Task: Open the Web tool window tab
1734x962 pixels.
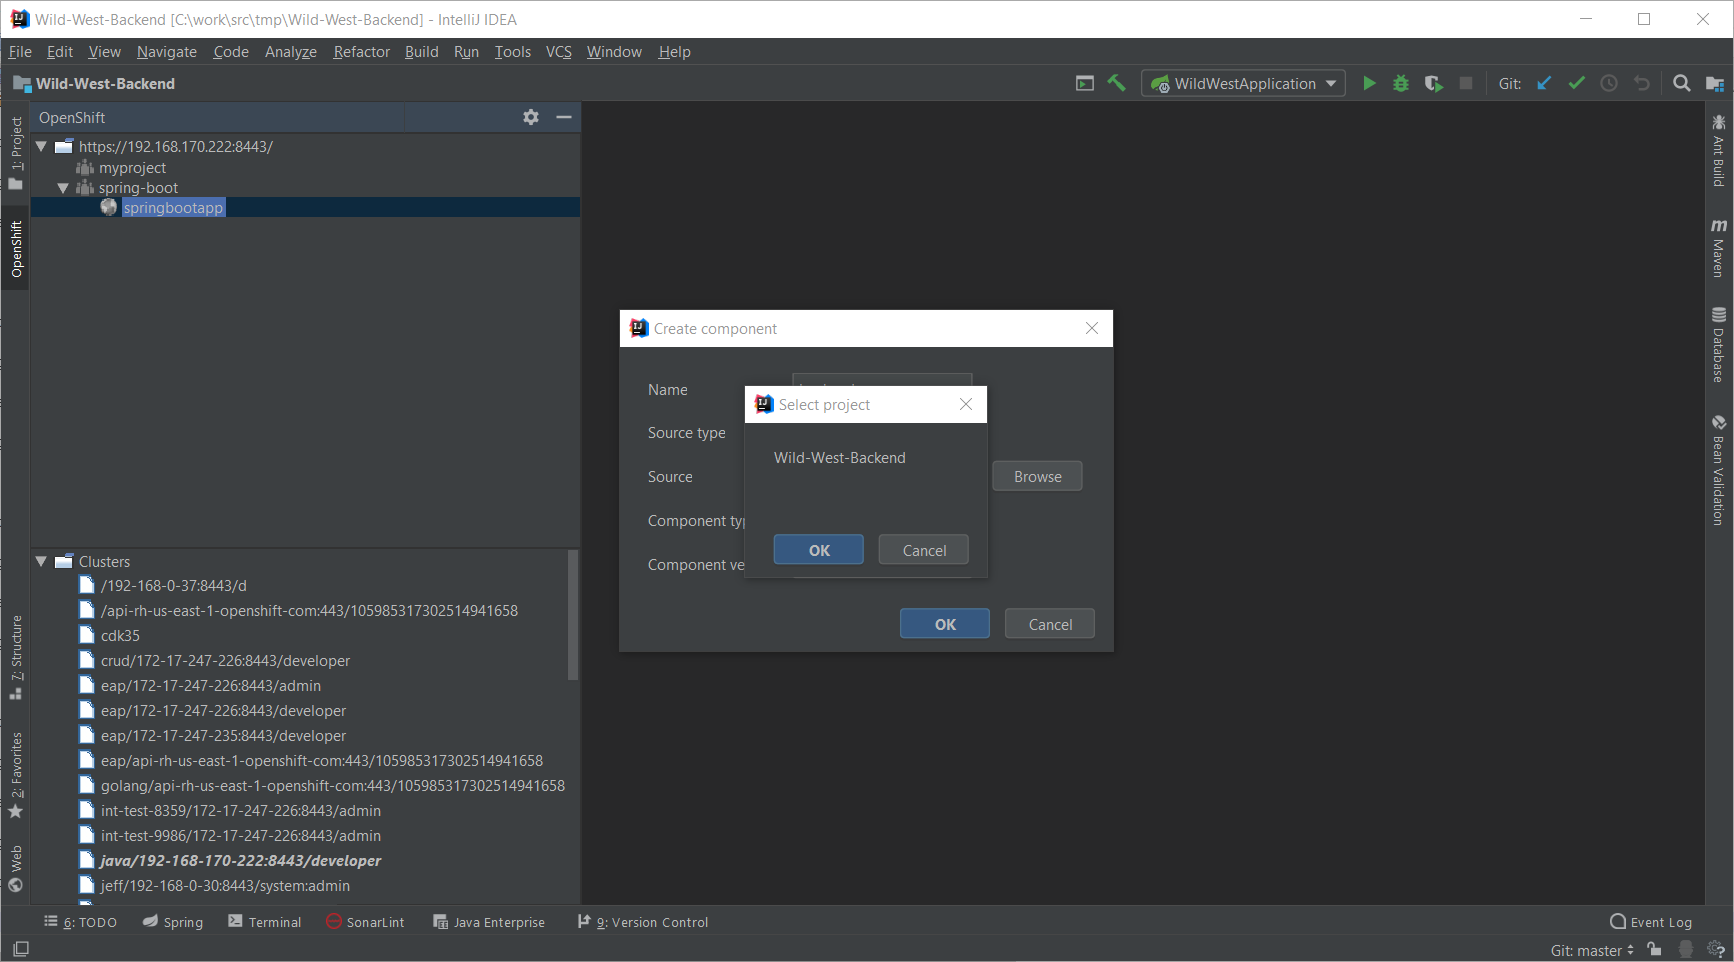Action: 16,868
